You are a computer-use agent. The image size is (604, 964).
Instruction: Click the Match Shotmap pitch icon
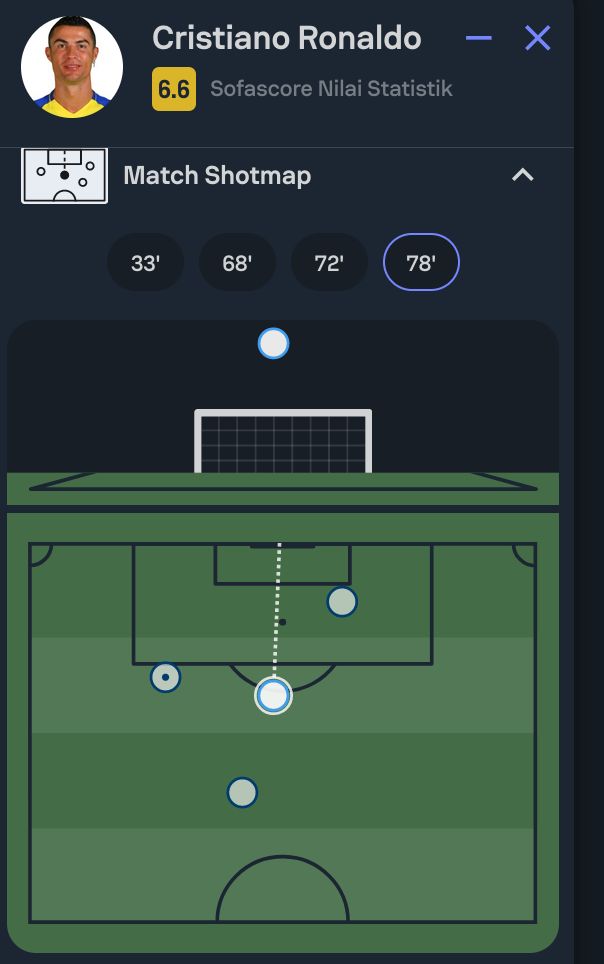65,175
